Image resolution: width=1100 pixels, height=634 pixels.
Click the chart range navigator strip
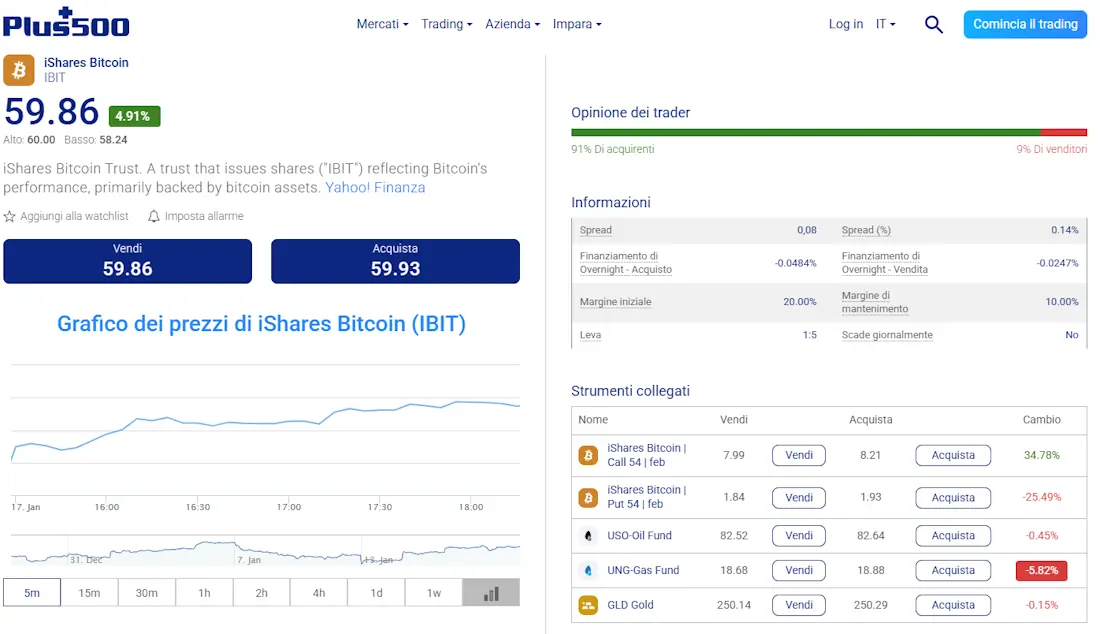[x=265, y=551]
